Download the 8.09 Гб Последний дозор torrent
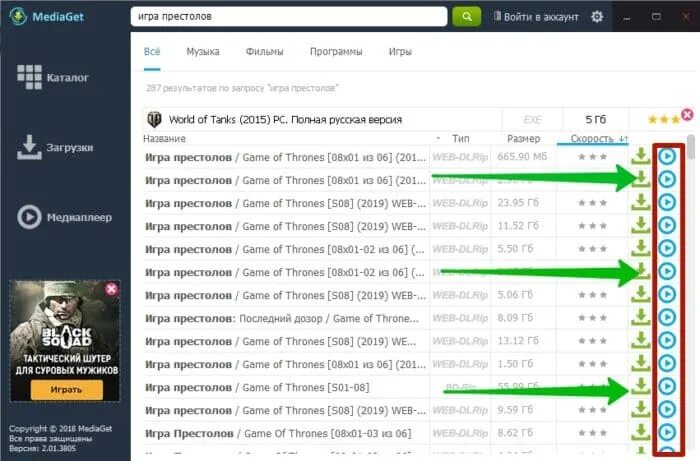The width and height of the screenshot is (700, 461). tap(641, 317)
